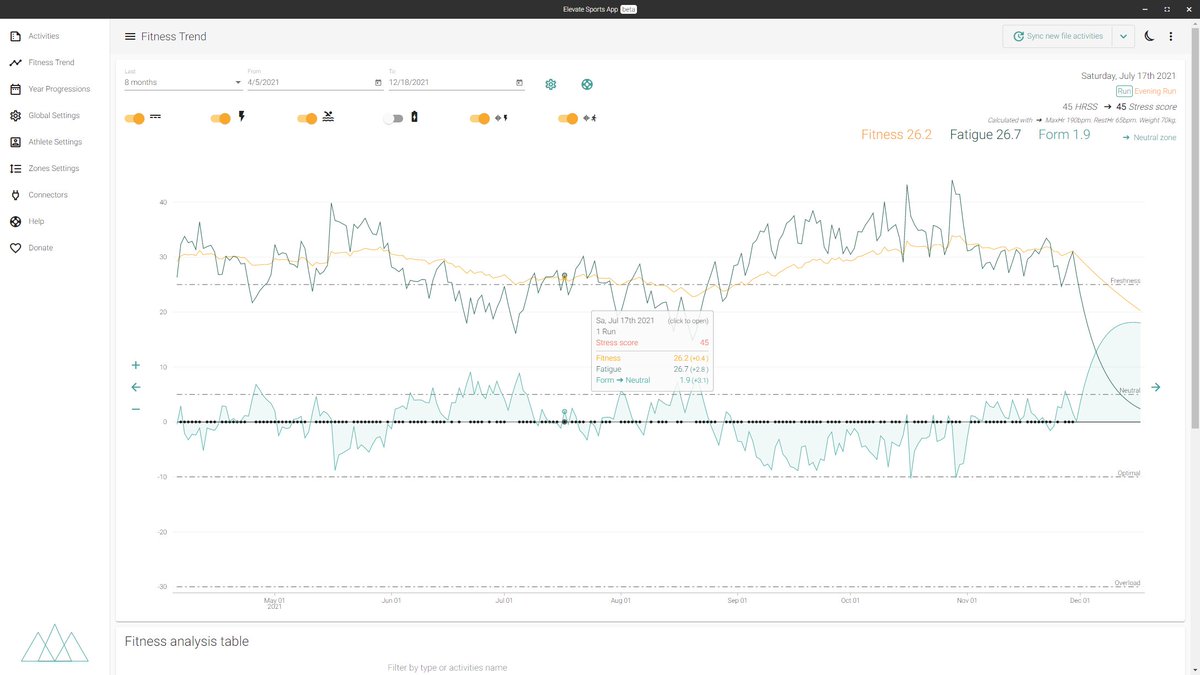Click the Neutral zone link
1200x675 pixels.
click(1149, 137)
